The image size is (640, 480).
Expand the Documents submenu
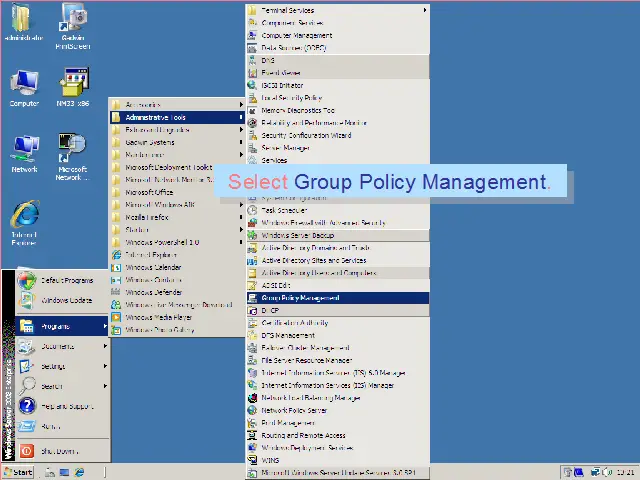[x=62, y=346]
